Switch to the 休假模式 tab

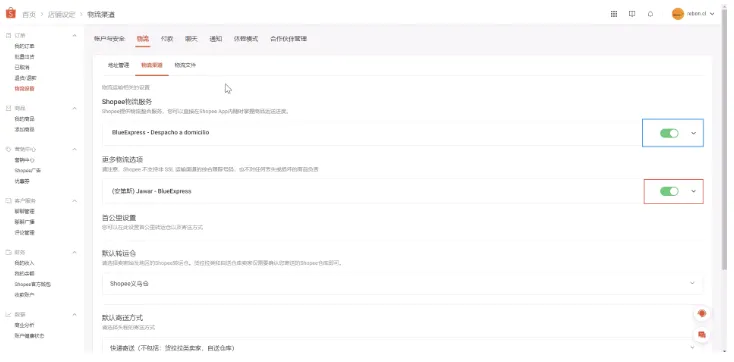246,39
